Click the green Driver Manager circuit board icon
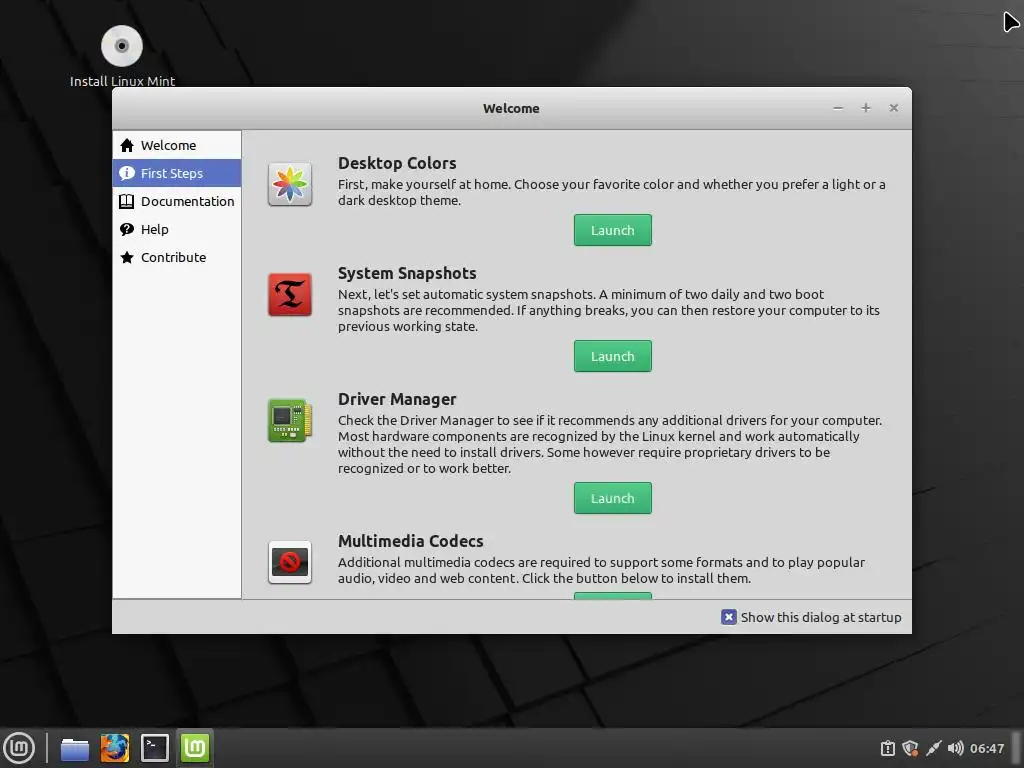The width and height of the screenshot is (1024, 768). coord(290,421)
